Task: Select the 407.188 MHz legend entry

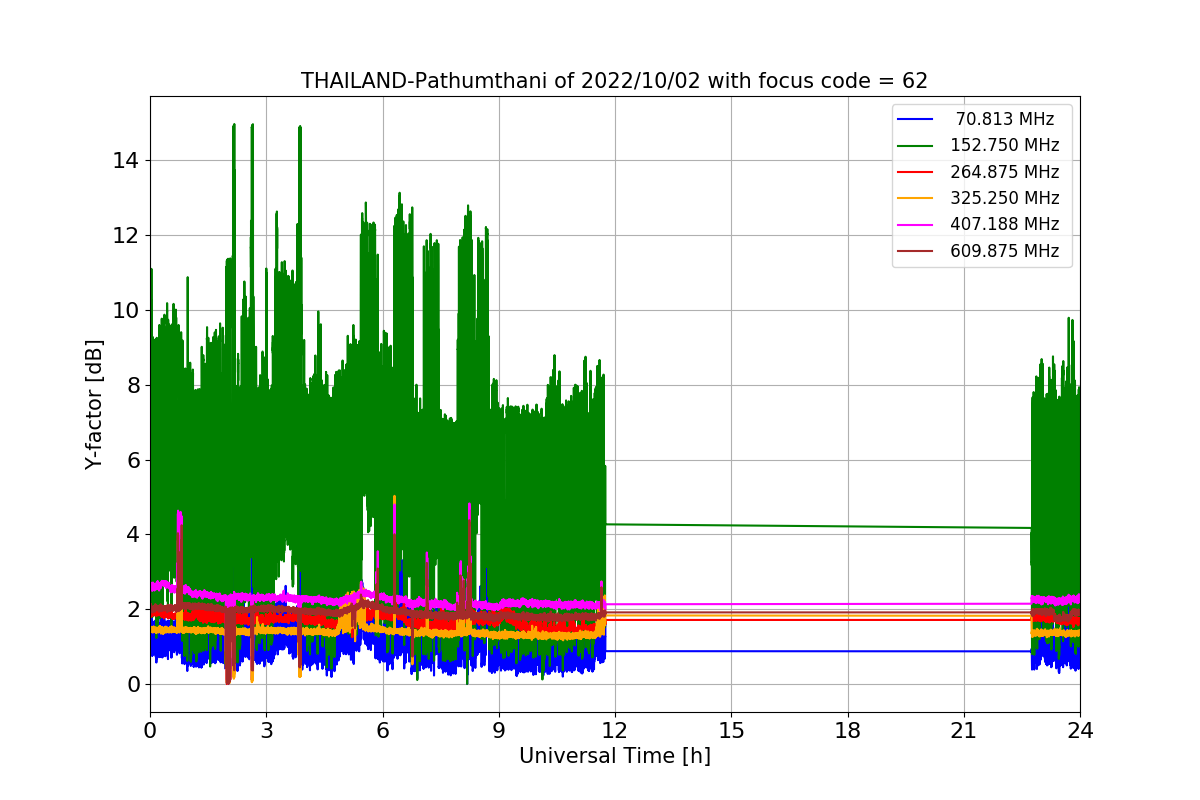Action: click(x=979, y=225)
